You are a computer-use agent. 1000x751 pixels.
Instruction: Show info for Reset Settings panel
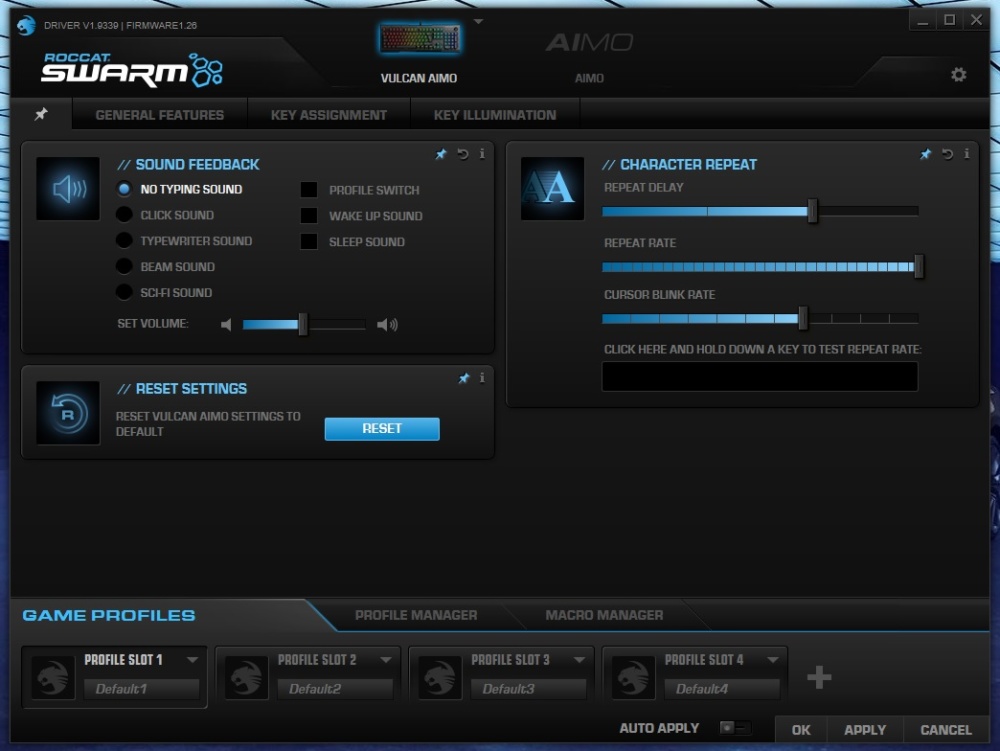coord(482,378)
